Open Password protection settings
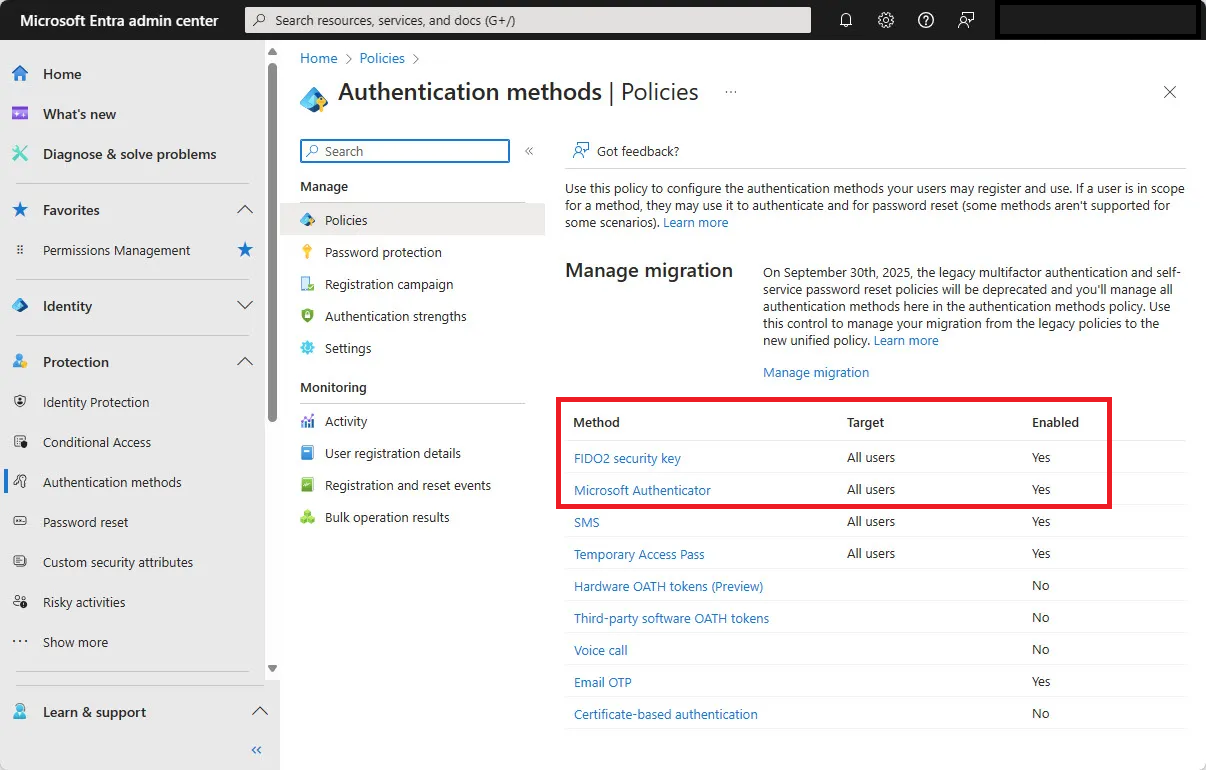 click(385, 252)
